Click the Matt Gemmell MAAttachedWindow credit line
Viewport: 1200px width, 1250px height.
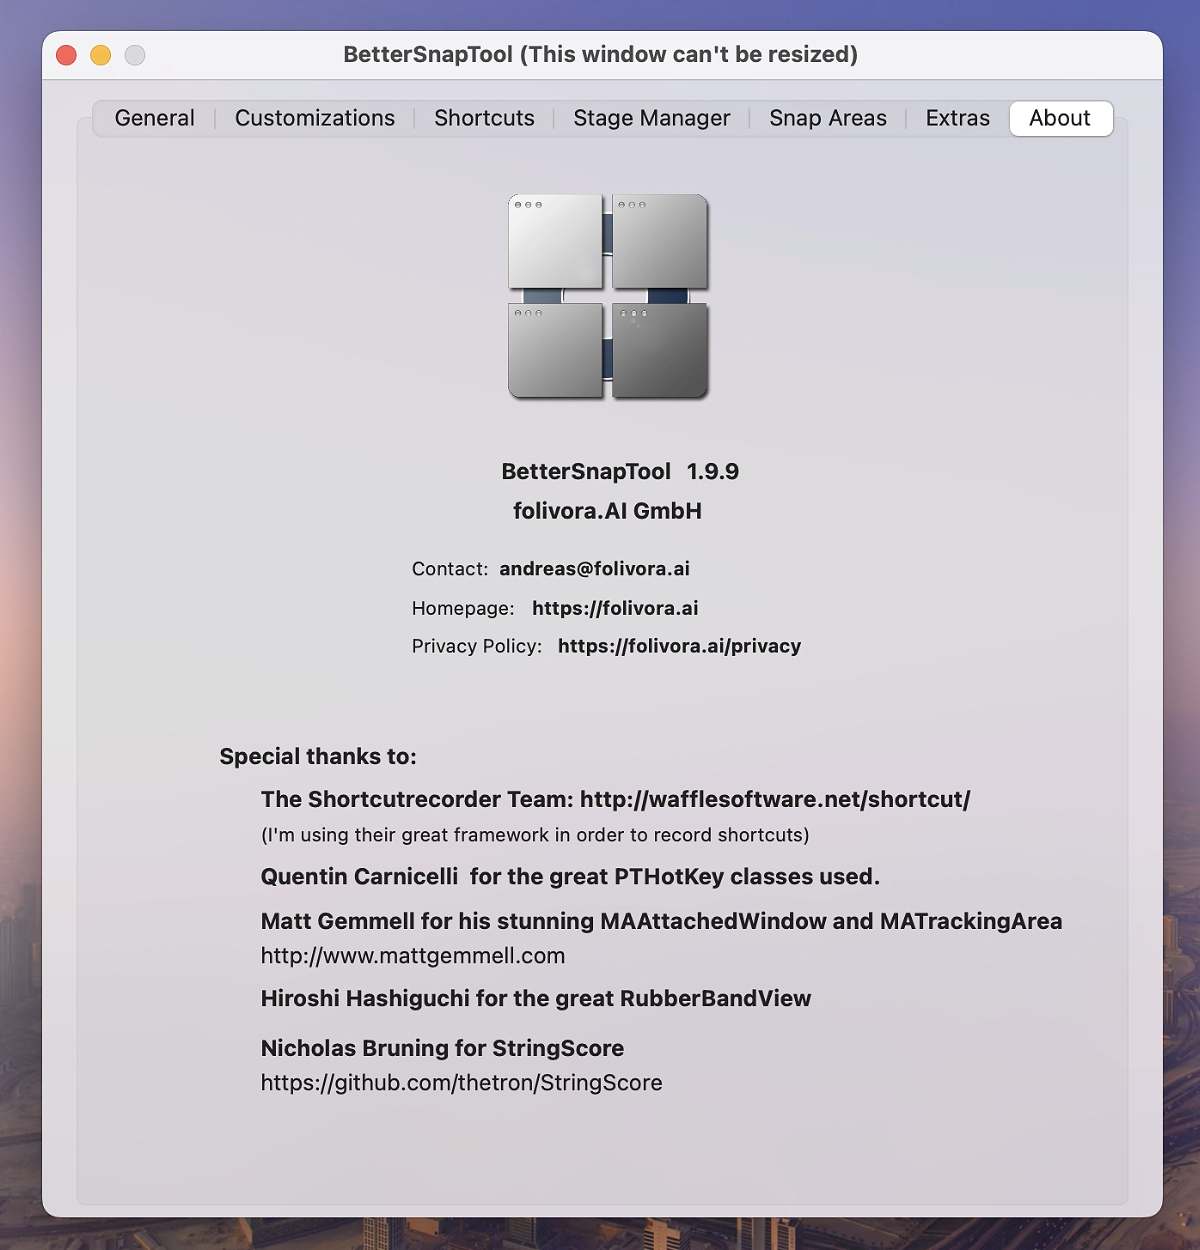662,921
